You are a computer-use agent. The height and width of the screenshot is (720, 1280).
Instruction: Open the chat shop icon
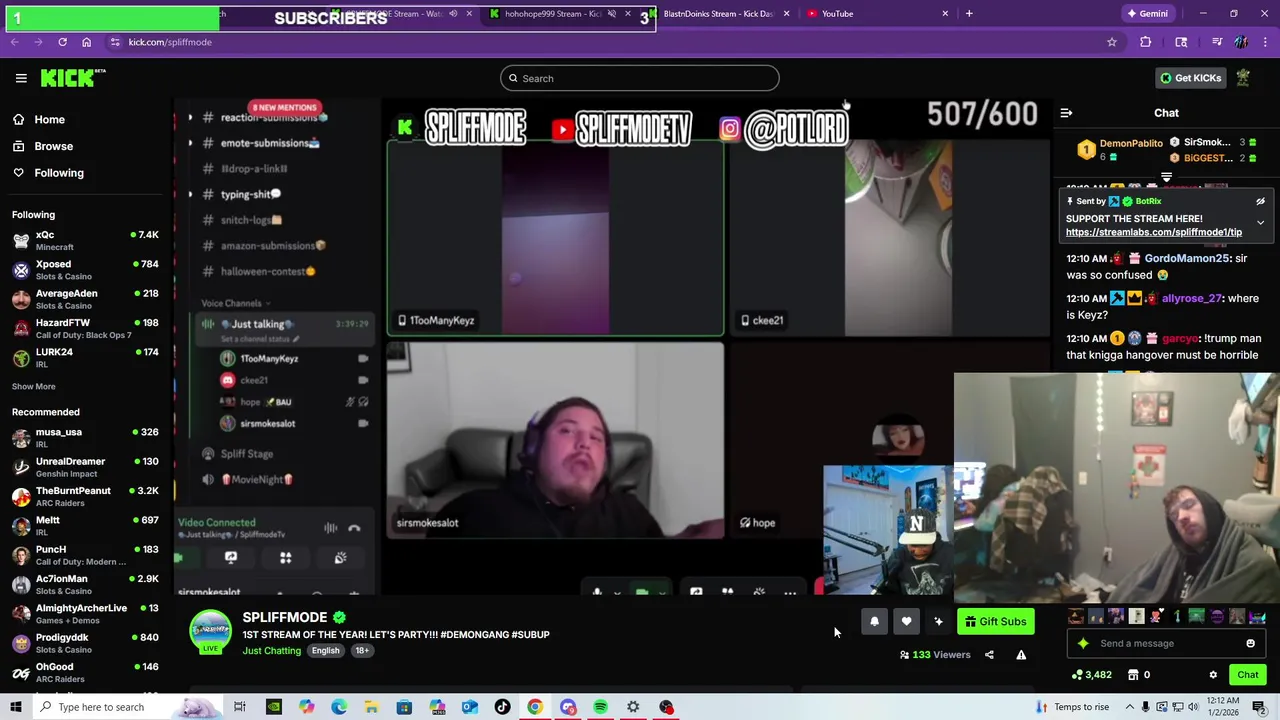1132,675
